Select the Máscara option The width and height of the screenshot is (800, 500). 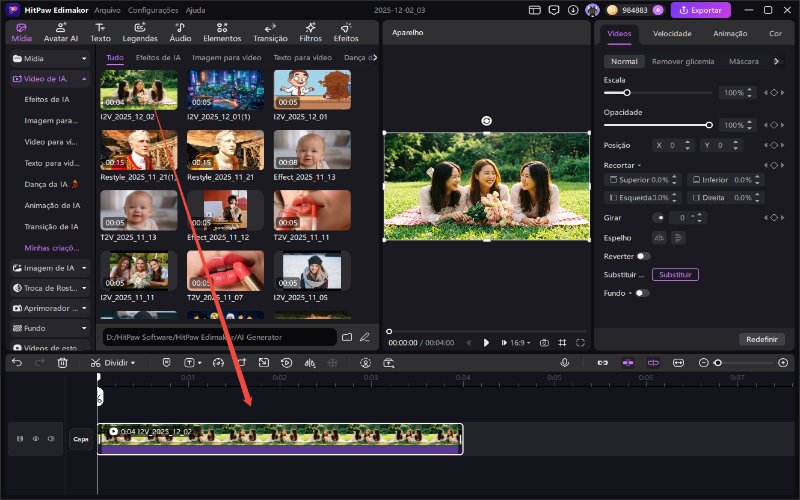(743, 61)
